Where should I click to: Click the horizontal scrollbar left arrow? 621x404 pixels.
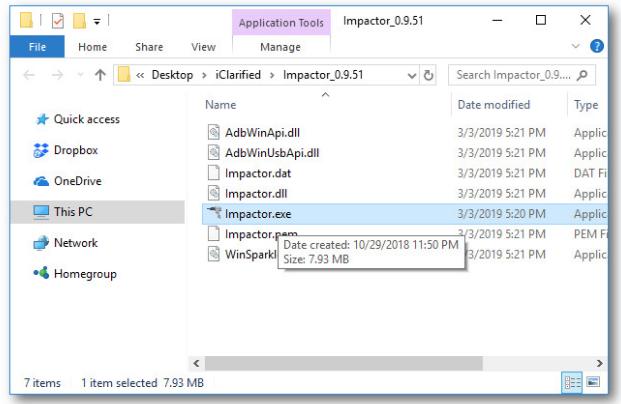coord(196,363)
